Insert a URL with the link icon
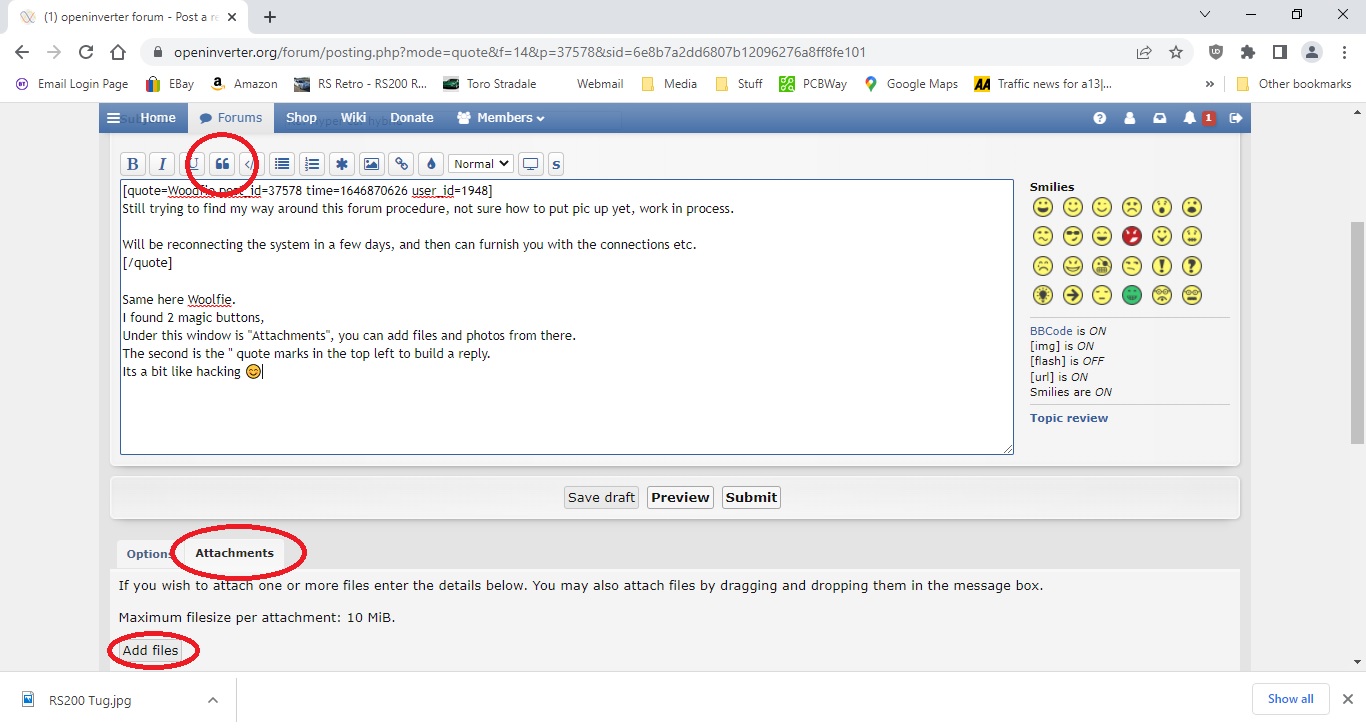This screenshot has width=1366, height=728. [401, 164]
